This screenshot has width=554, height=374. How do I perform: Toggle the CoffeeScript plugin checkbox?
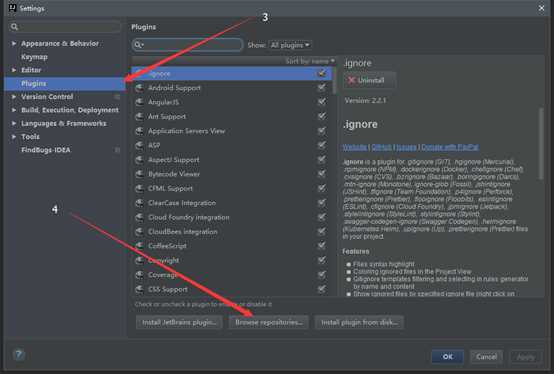(x=322, y=245)
